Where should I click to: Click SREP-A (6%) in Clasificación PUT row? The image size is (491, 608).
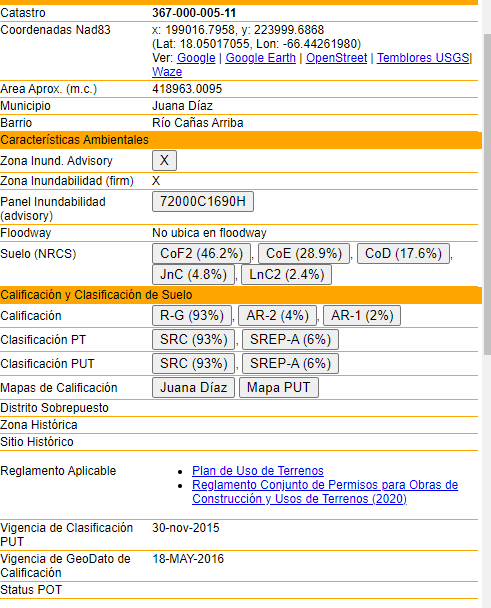290,364
